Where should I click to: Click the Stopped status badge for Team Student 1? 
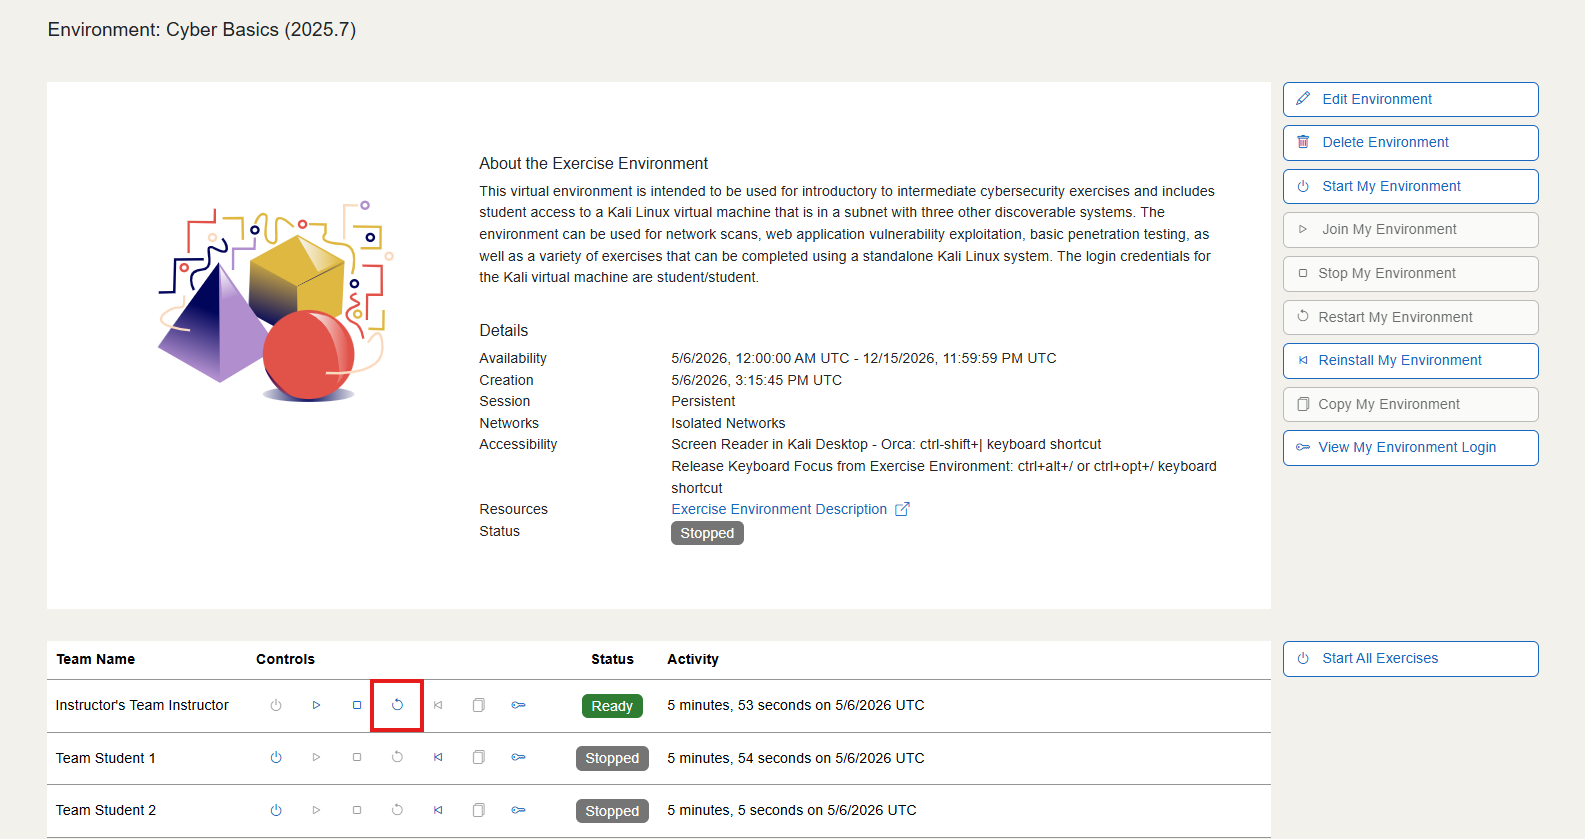(612, 758)
